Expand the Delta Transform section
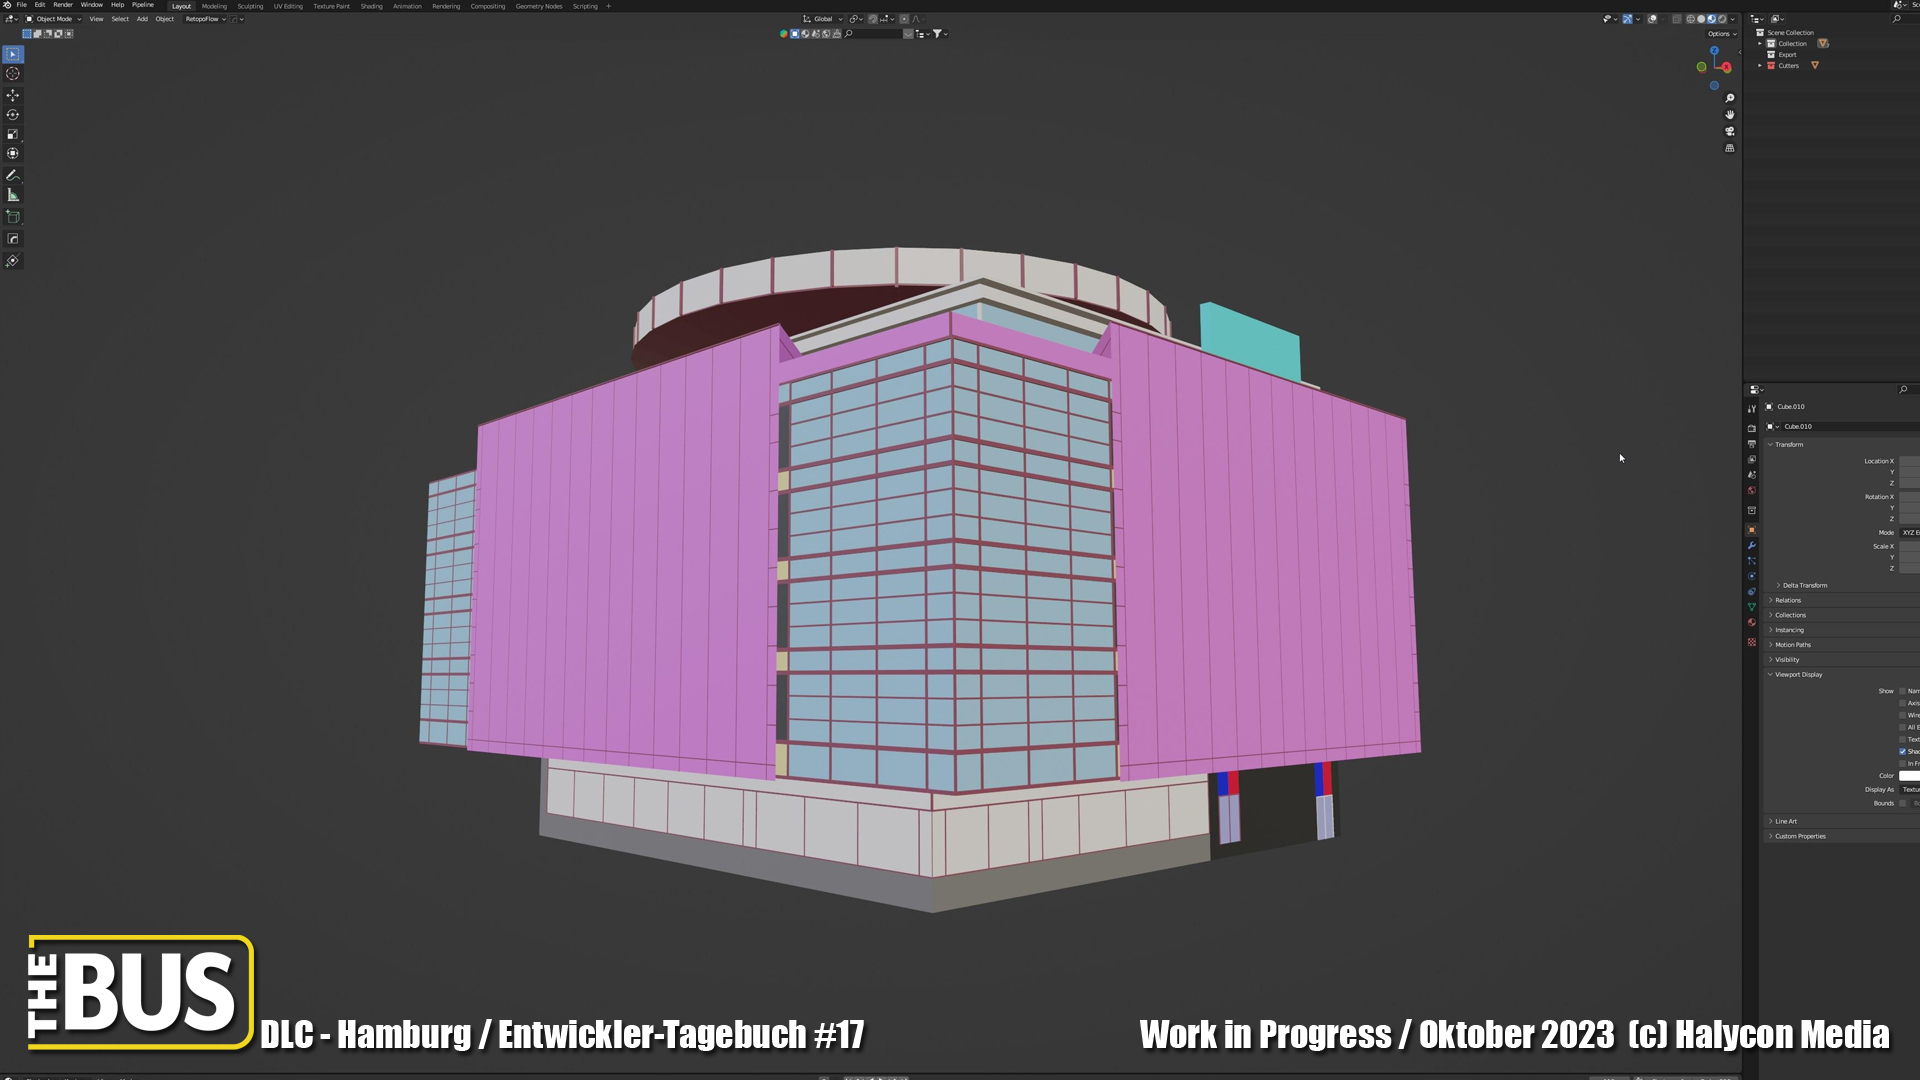Image resolution: width=1920 pixels, height=1080 pixels. point(1803,585)
